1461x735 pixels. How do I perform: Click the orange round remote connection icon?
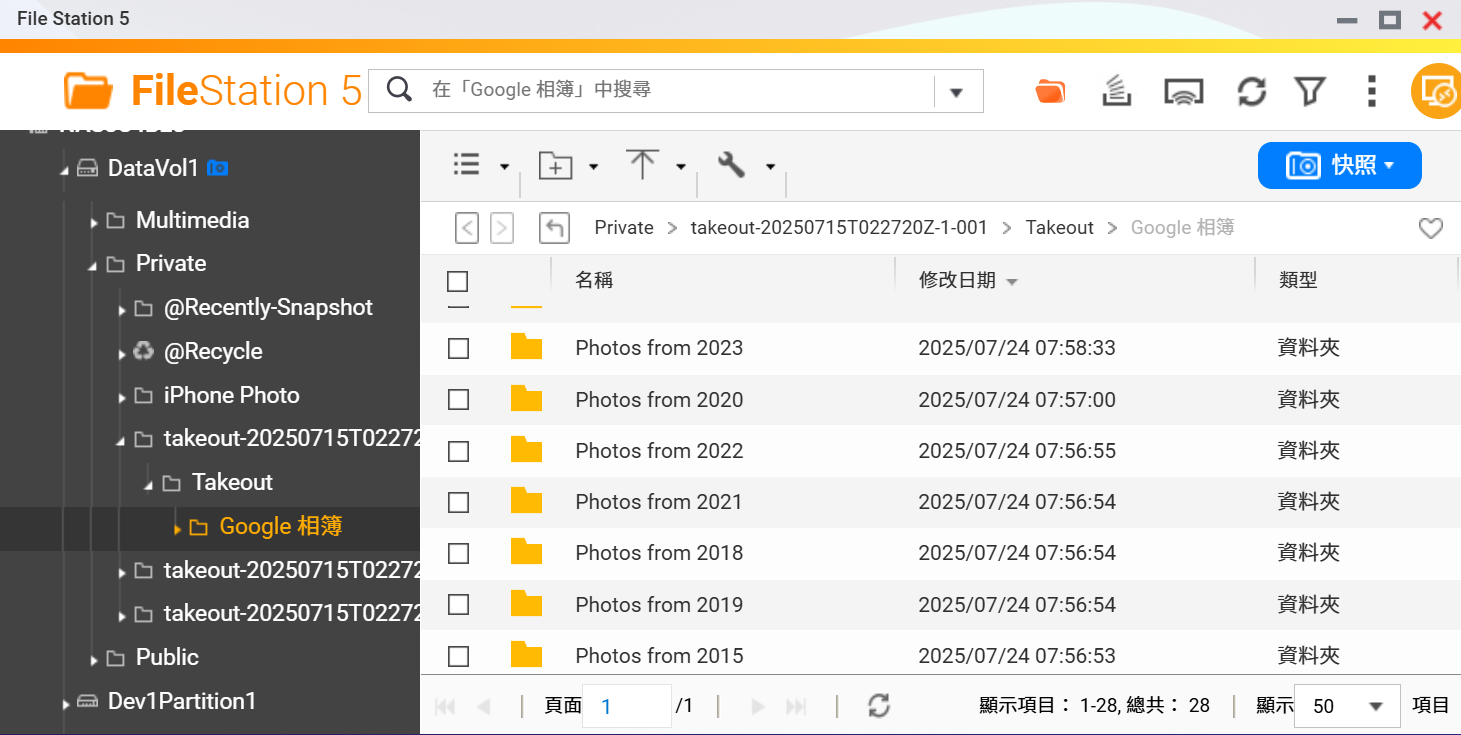click(1438, 92)
